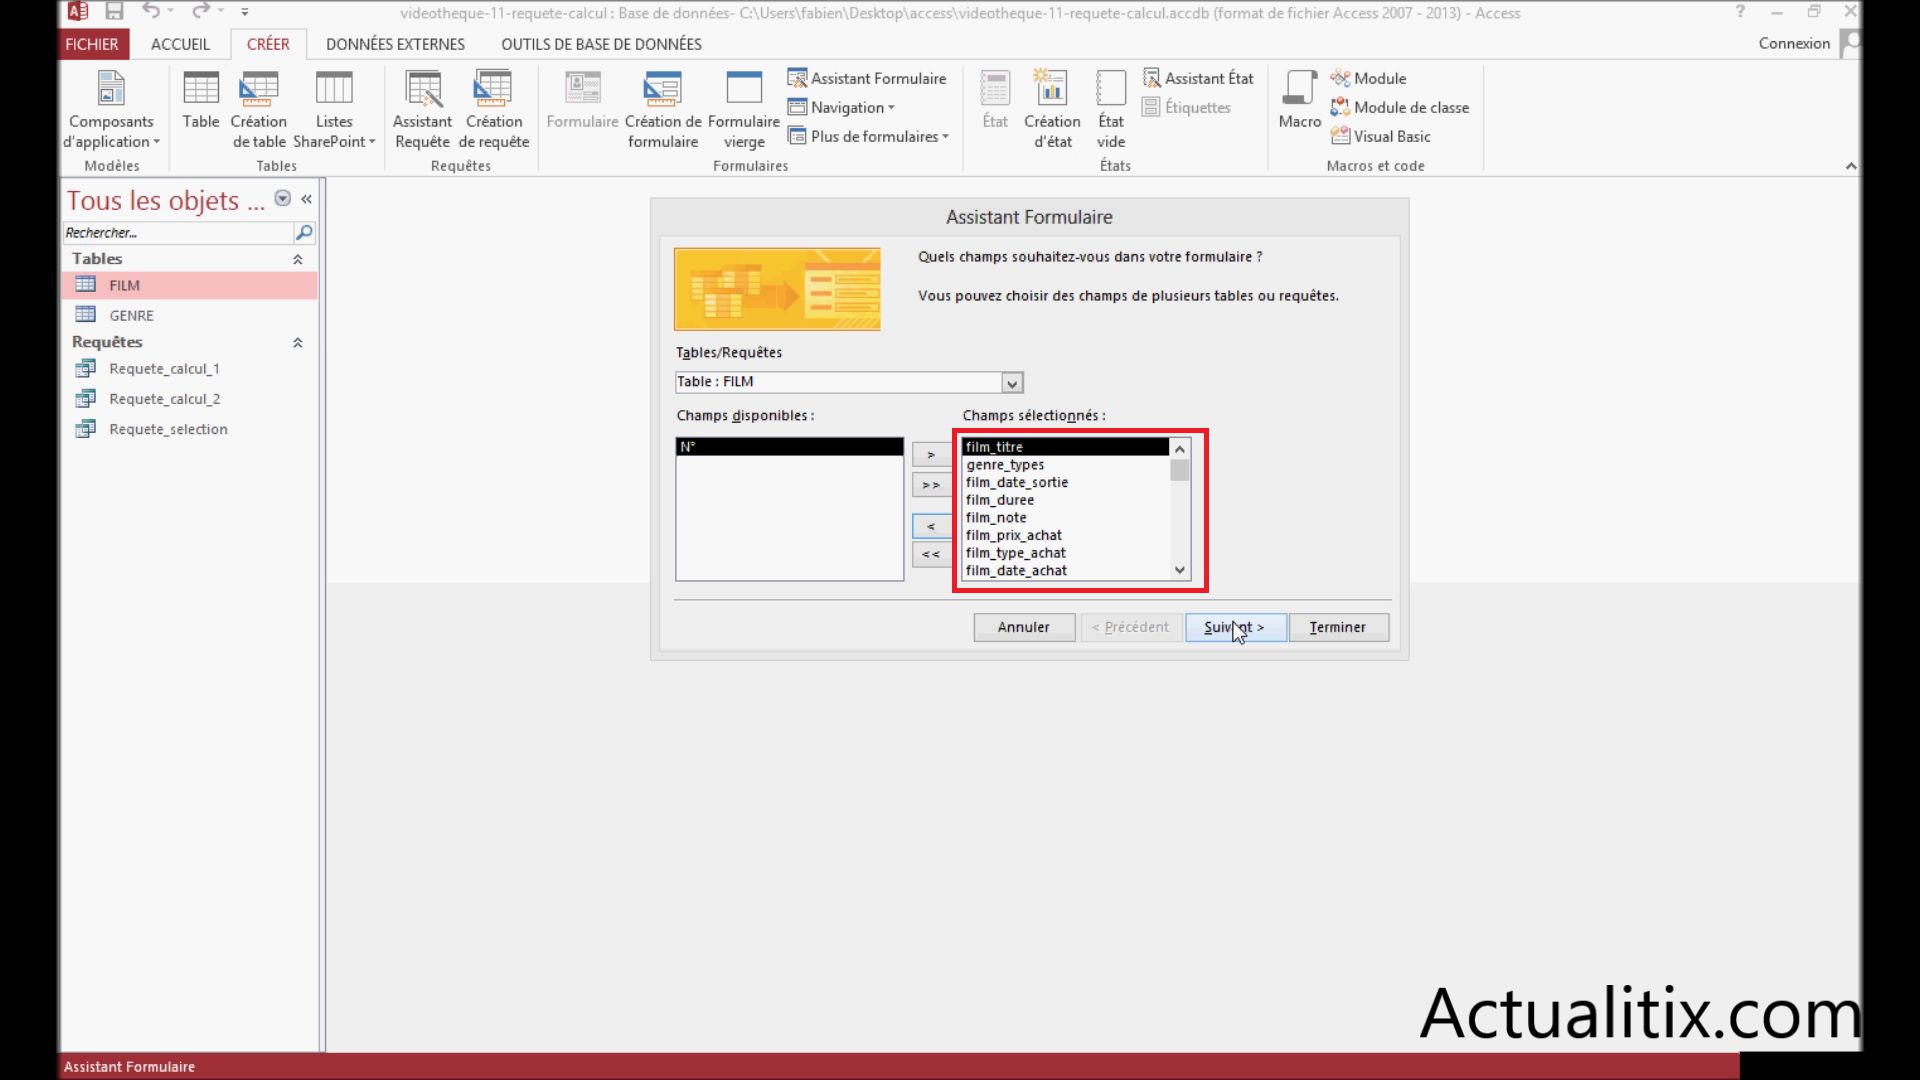Select genre_types in selected fields

1066,465
